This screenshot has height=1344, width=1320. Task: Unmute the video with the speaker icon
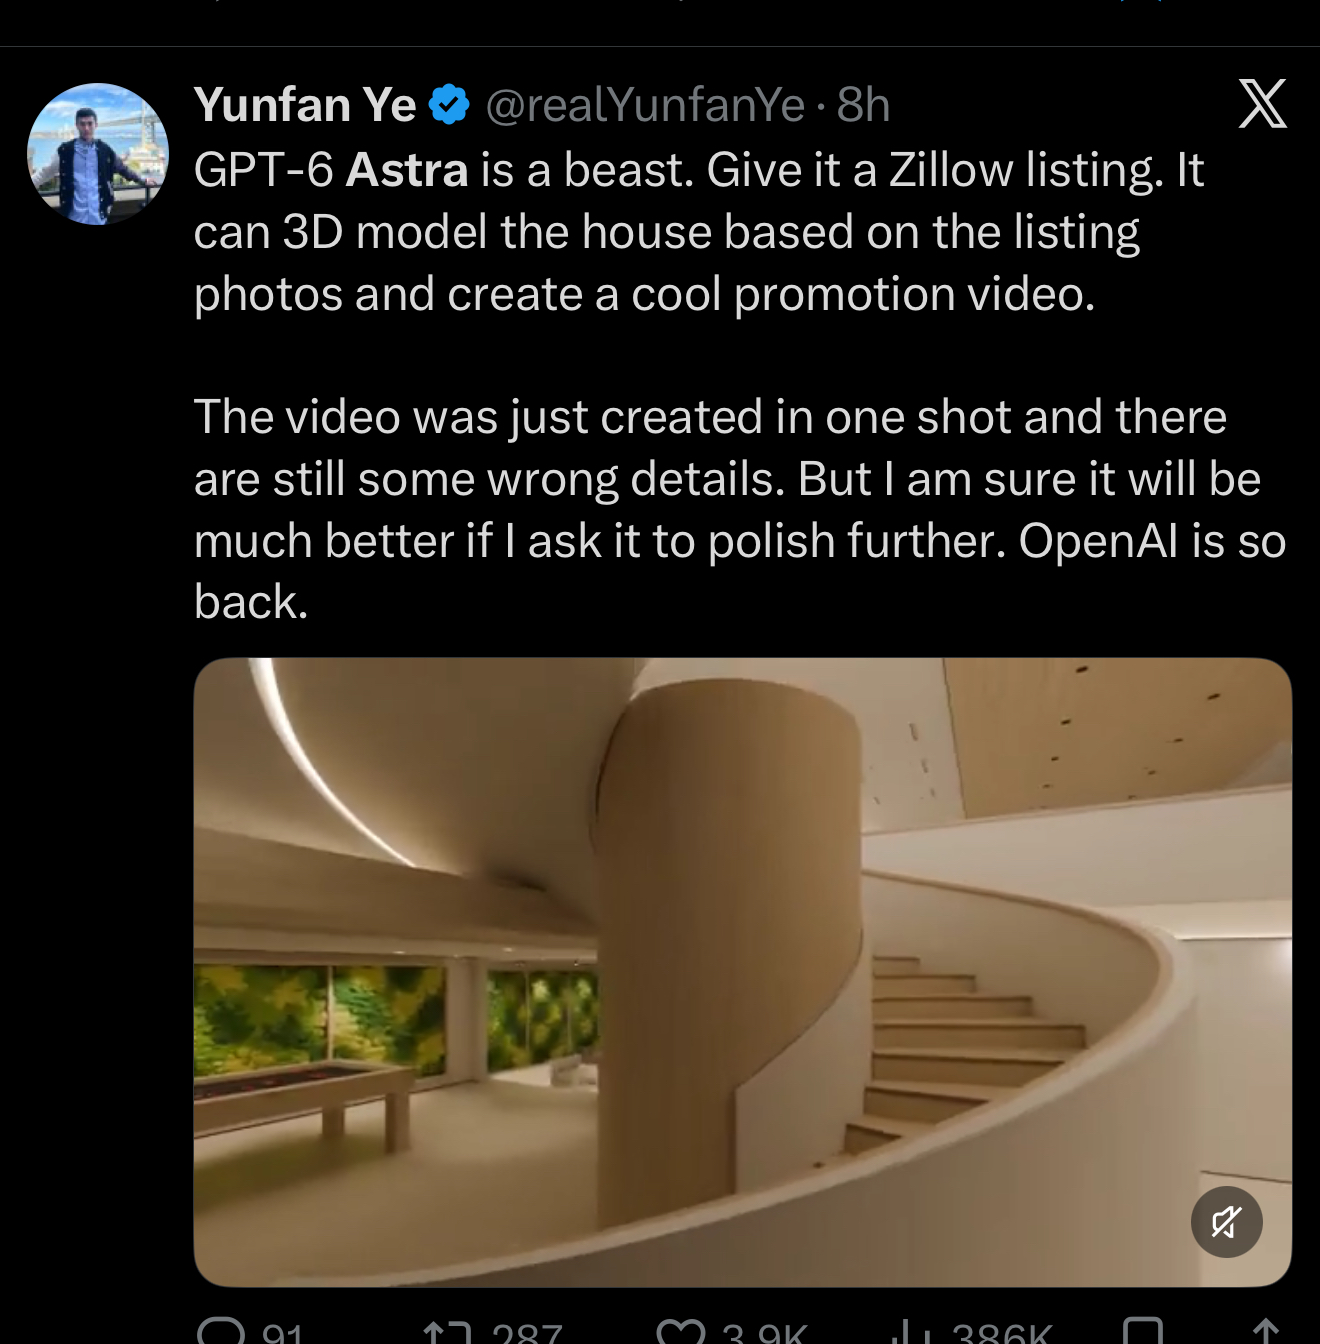pyautogui.click(x=1226, y=1221)
